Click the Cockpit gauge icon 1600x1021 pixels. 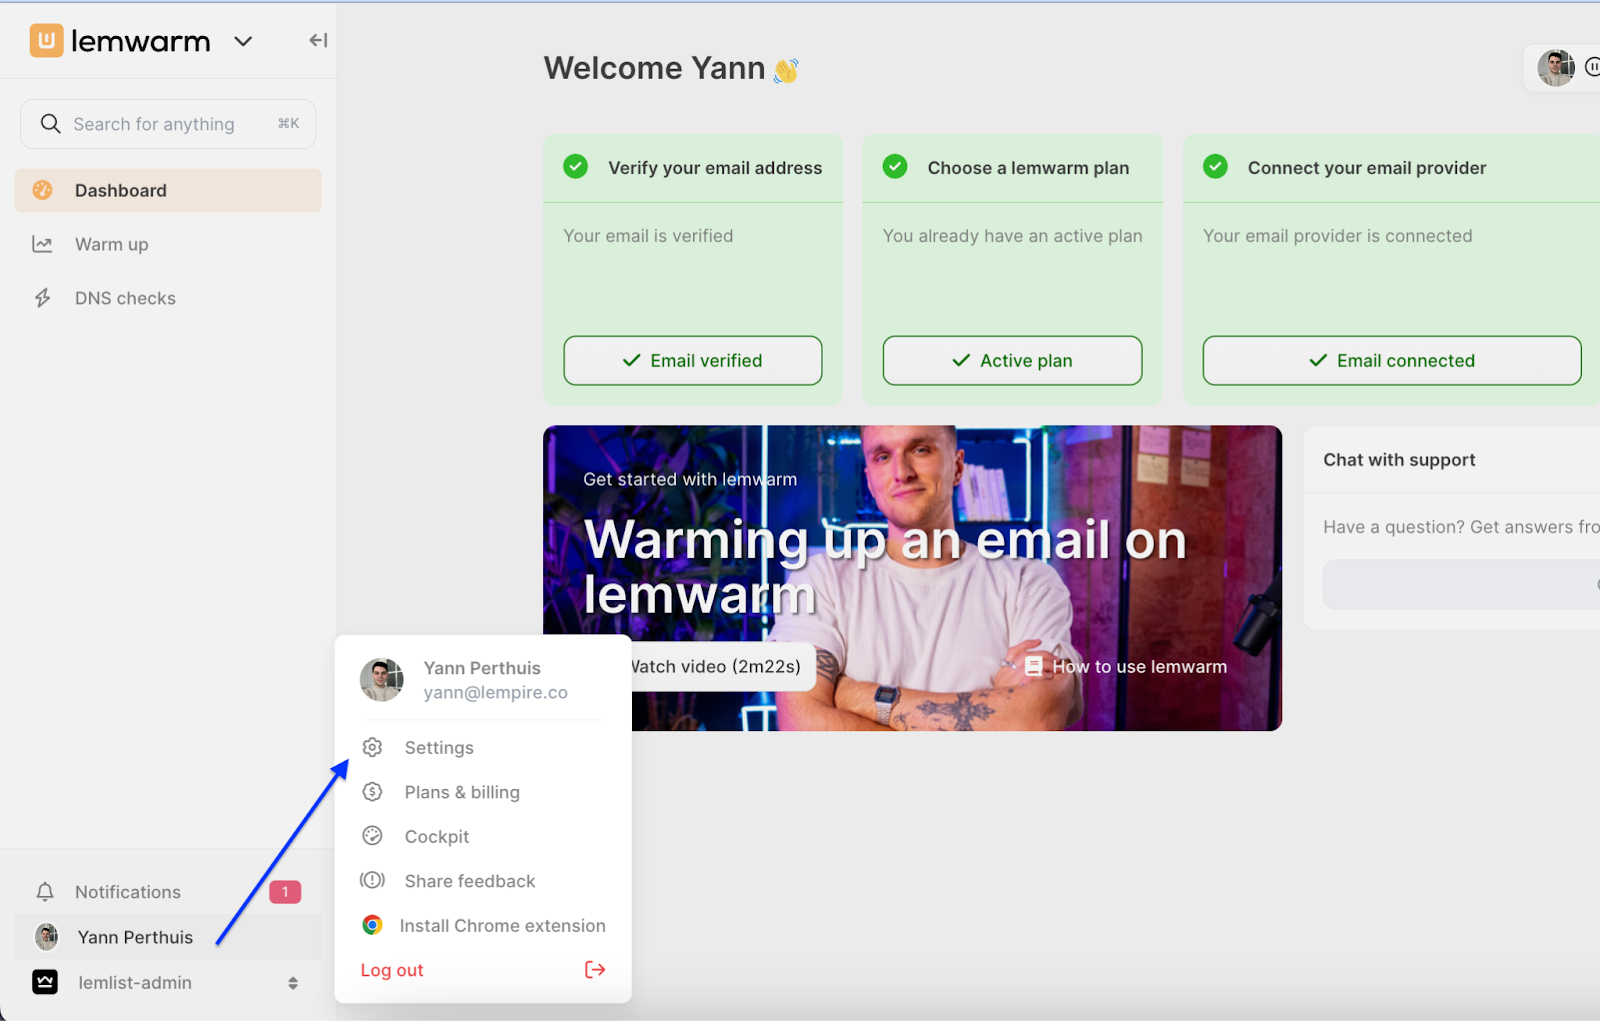pos(372,836)
